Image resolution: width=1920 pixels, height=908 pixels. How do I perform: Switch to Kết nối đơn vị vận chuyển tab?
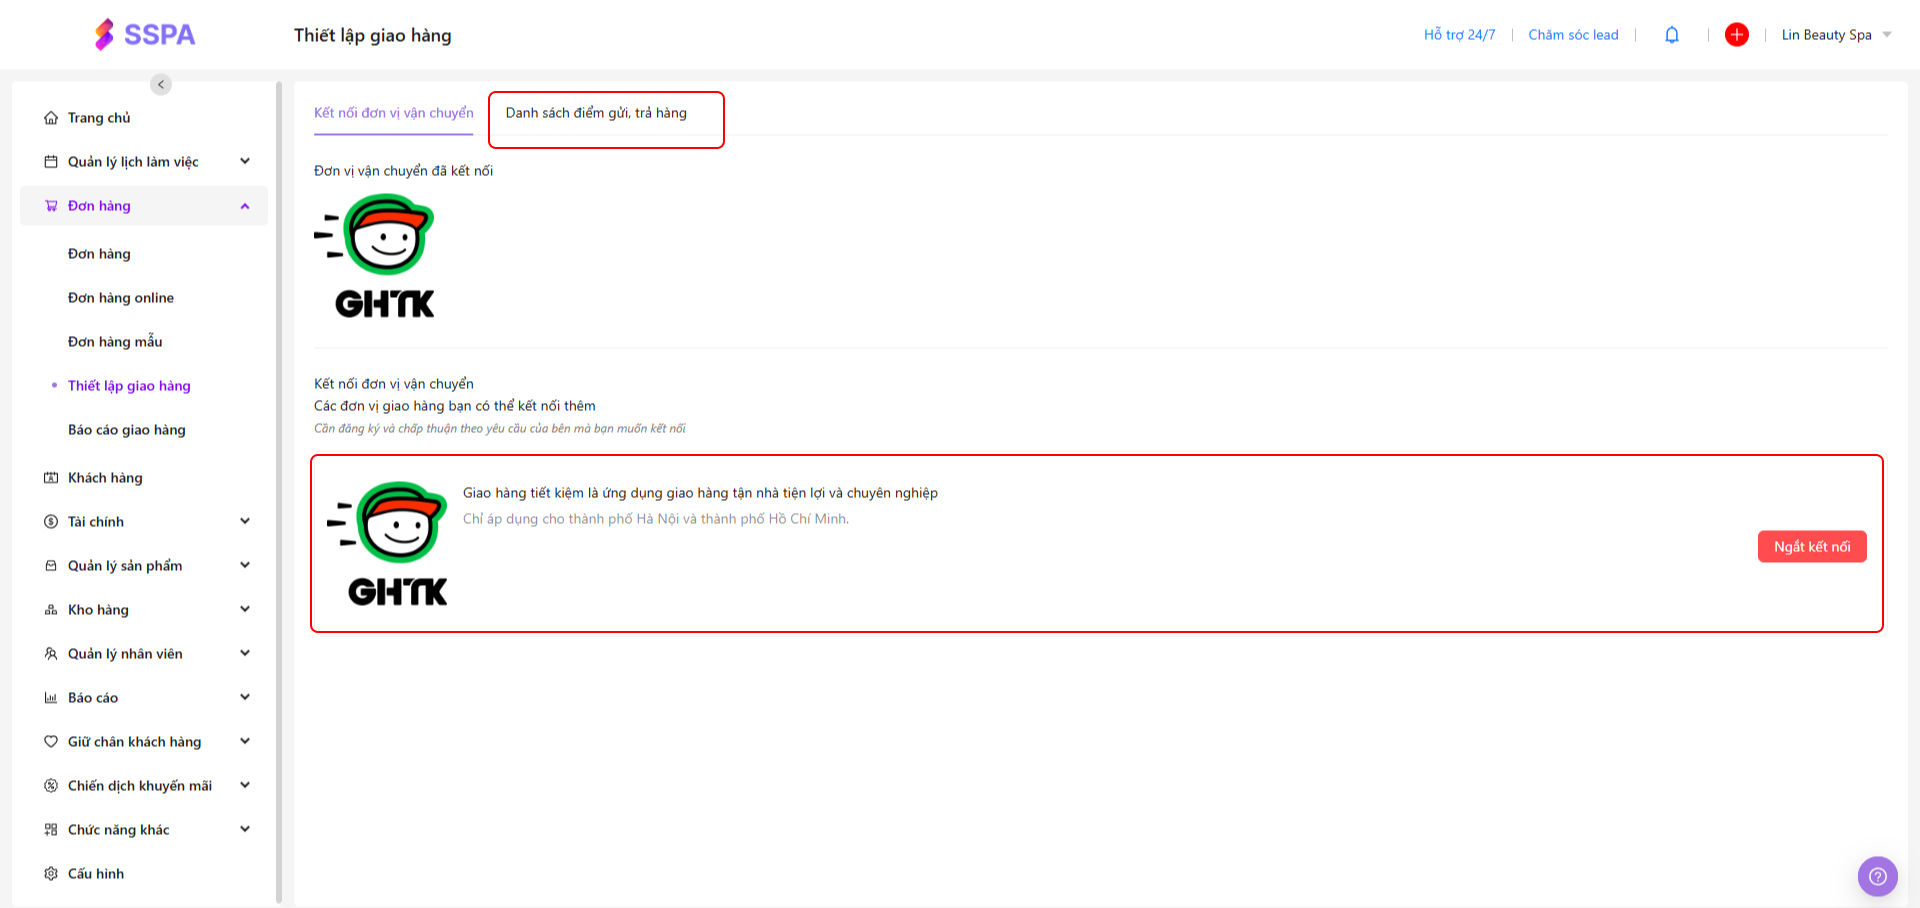(394, 113)
